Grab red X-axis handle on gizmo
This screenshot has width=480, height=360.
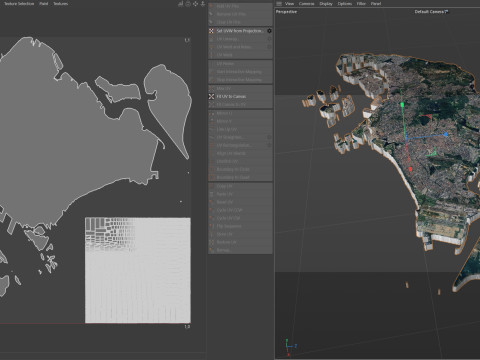(x=410, y=169)
